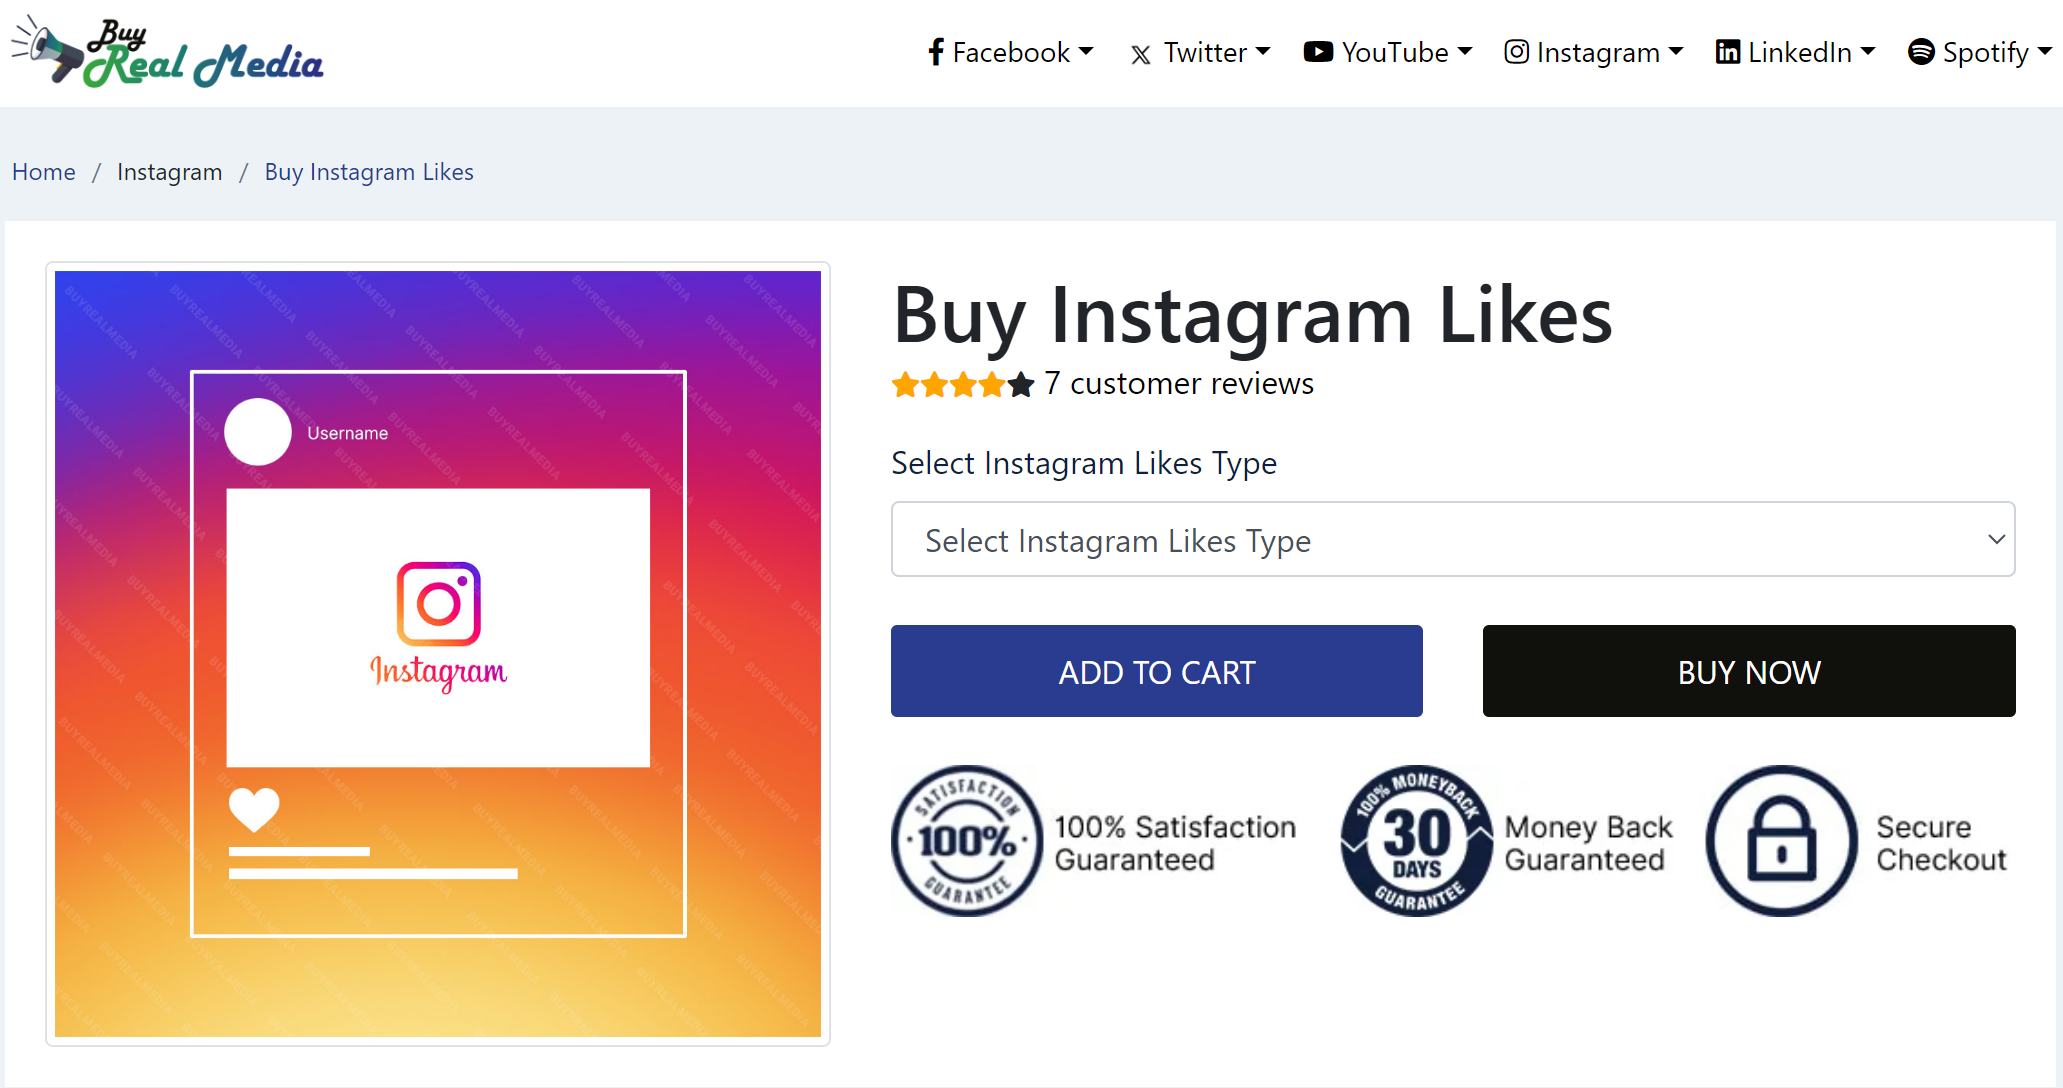The width and height of the screenshot is (2063, 1088).
Task: Open the Select Instagram Likes Type dropdown
Action: point(1452,540)
